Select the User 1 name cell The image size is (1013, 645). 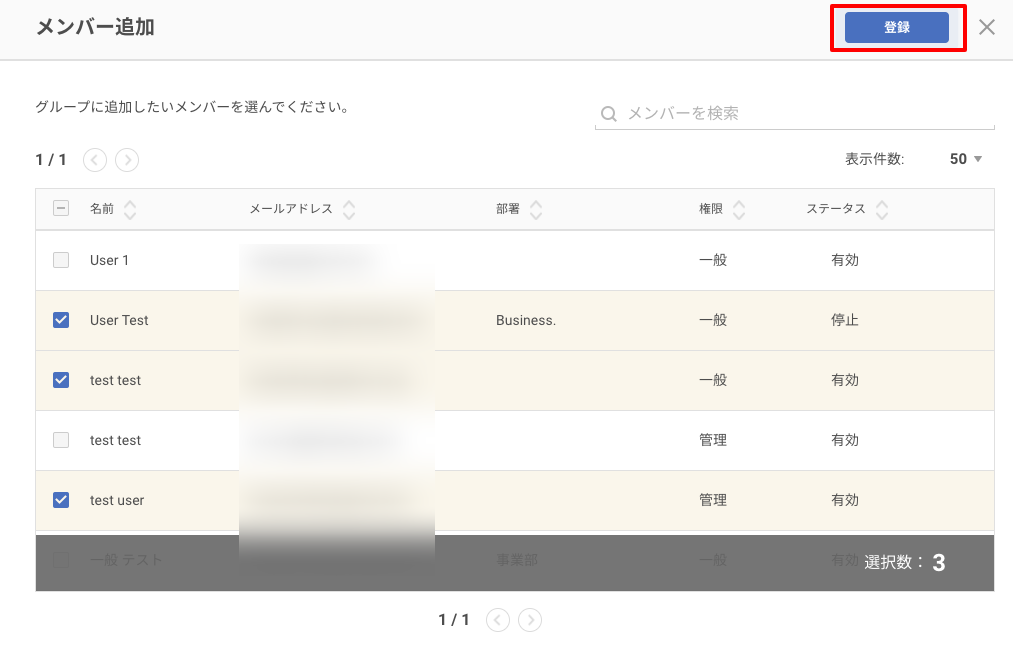(x=109, y=260)
